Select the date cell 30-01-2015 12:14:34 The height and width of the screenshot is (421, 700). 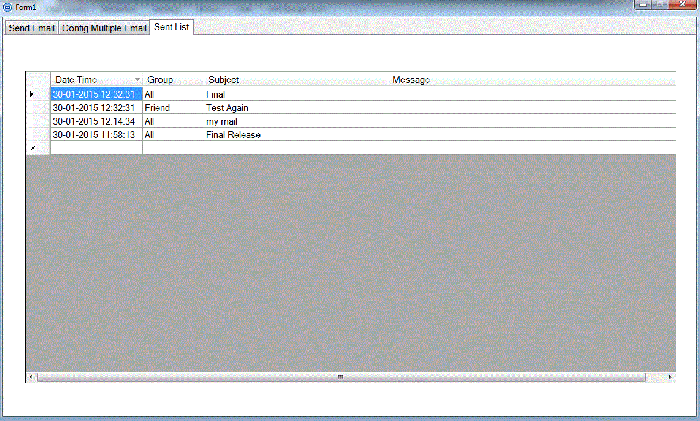(96, 121)
